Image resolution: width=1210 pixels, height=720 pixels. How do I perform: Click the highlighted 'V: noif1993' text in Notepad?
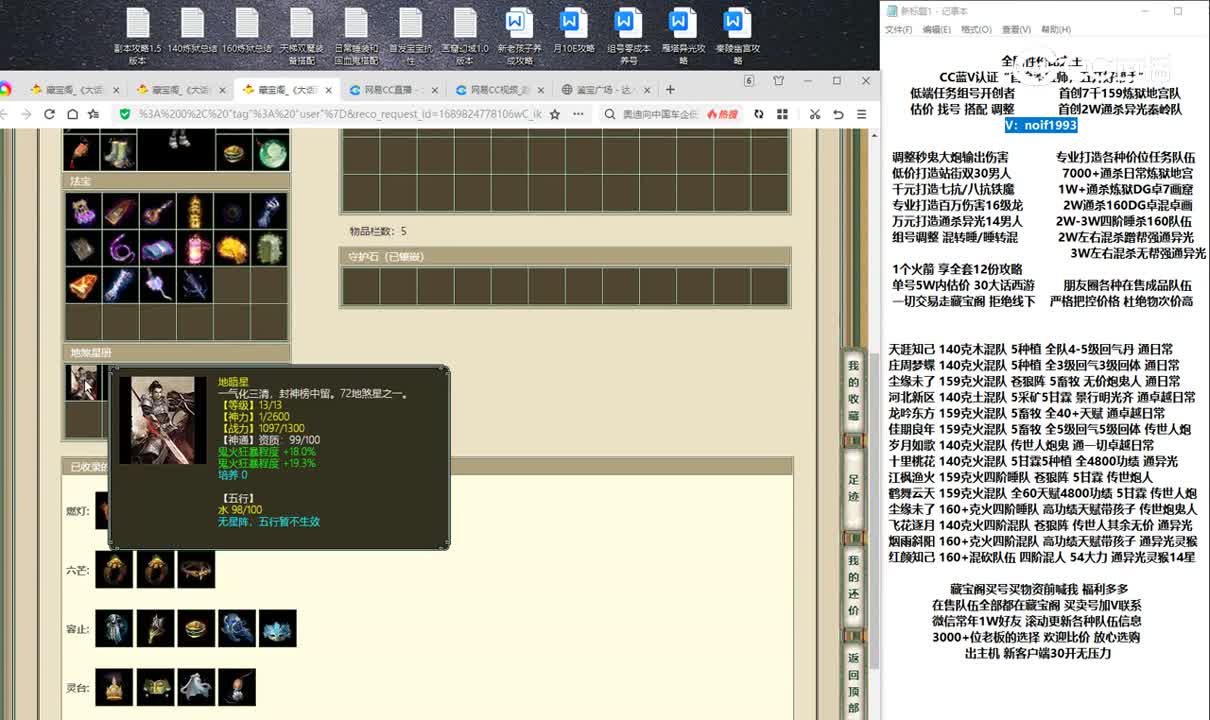click(x=1041, y=125)
